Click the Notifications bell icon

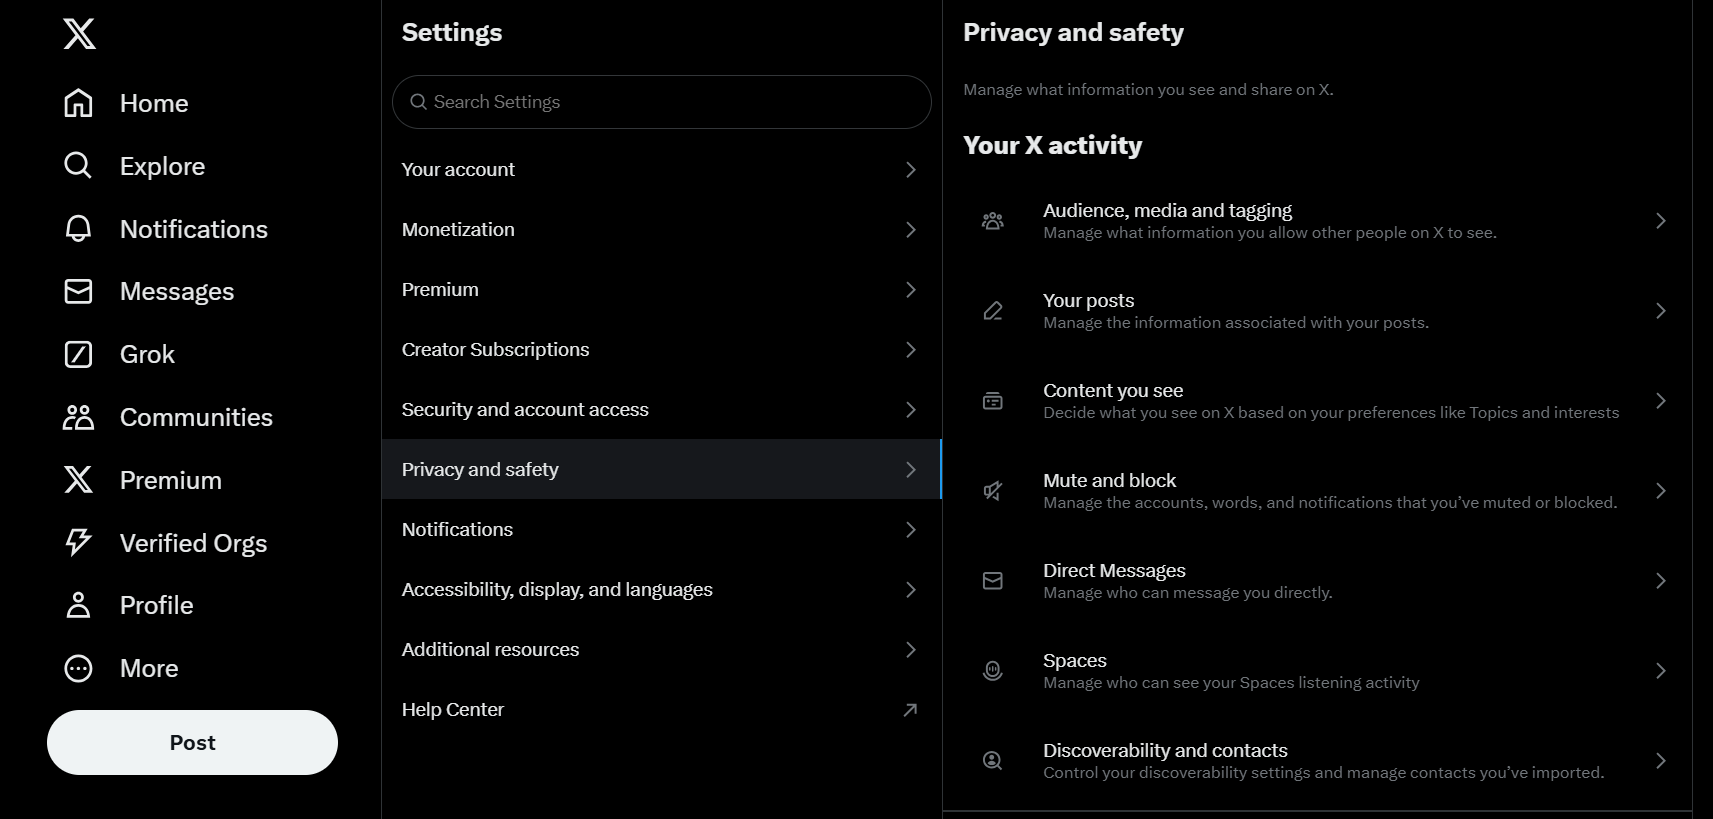(78, 229)
